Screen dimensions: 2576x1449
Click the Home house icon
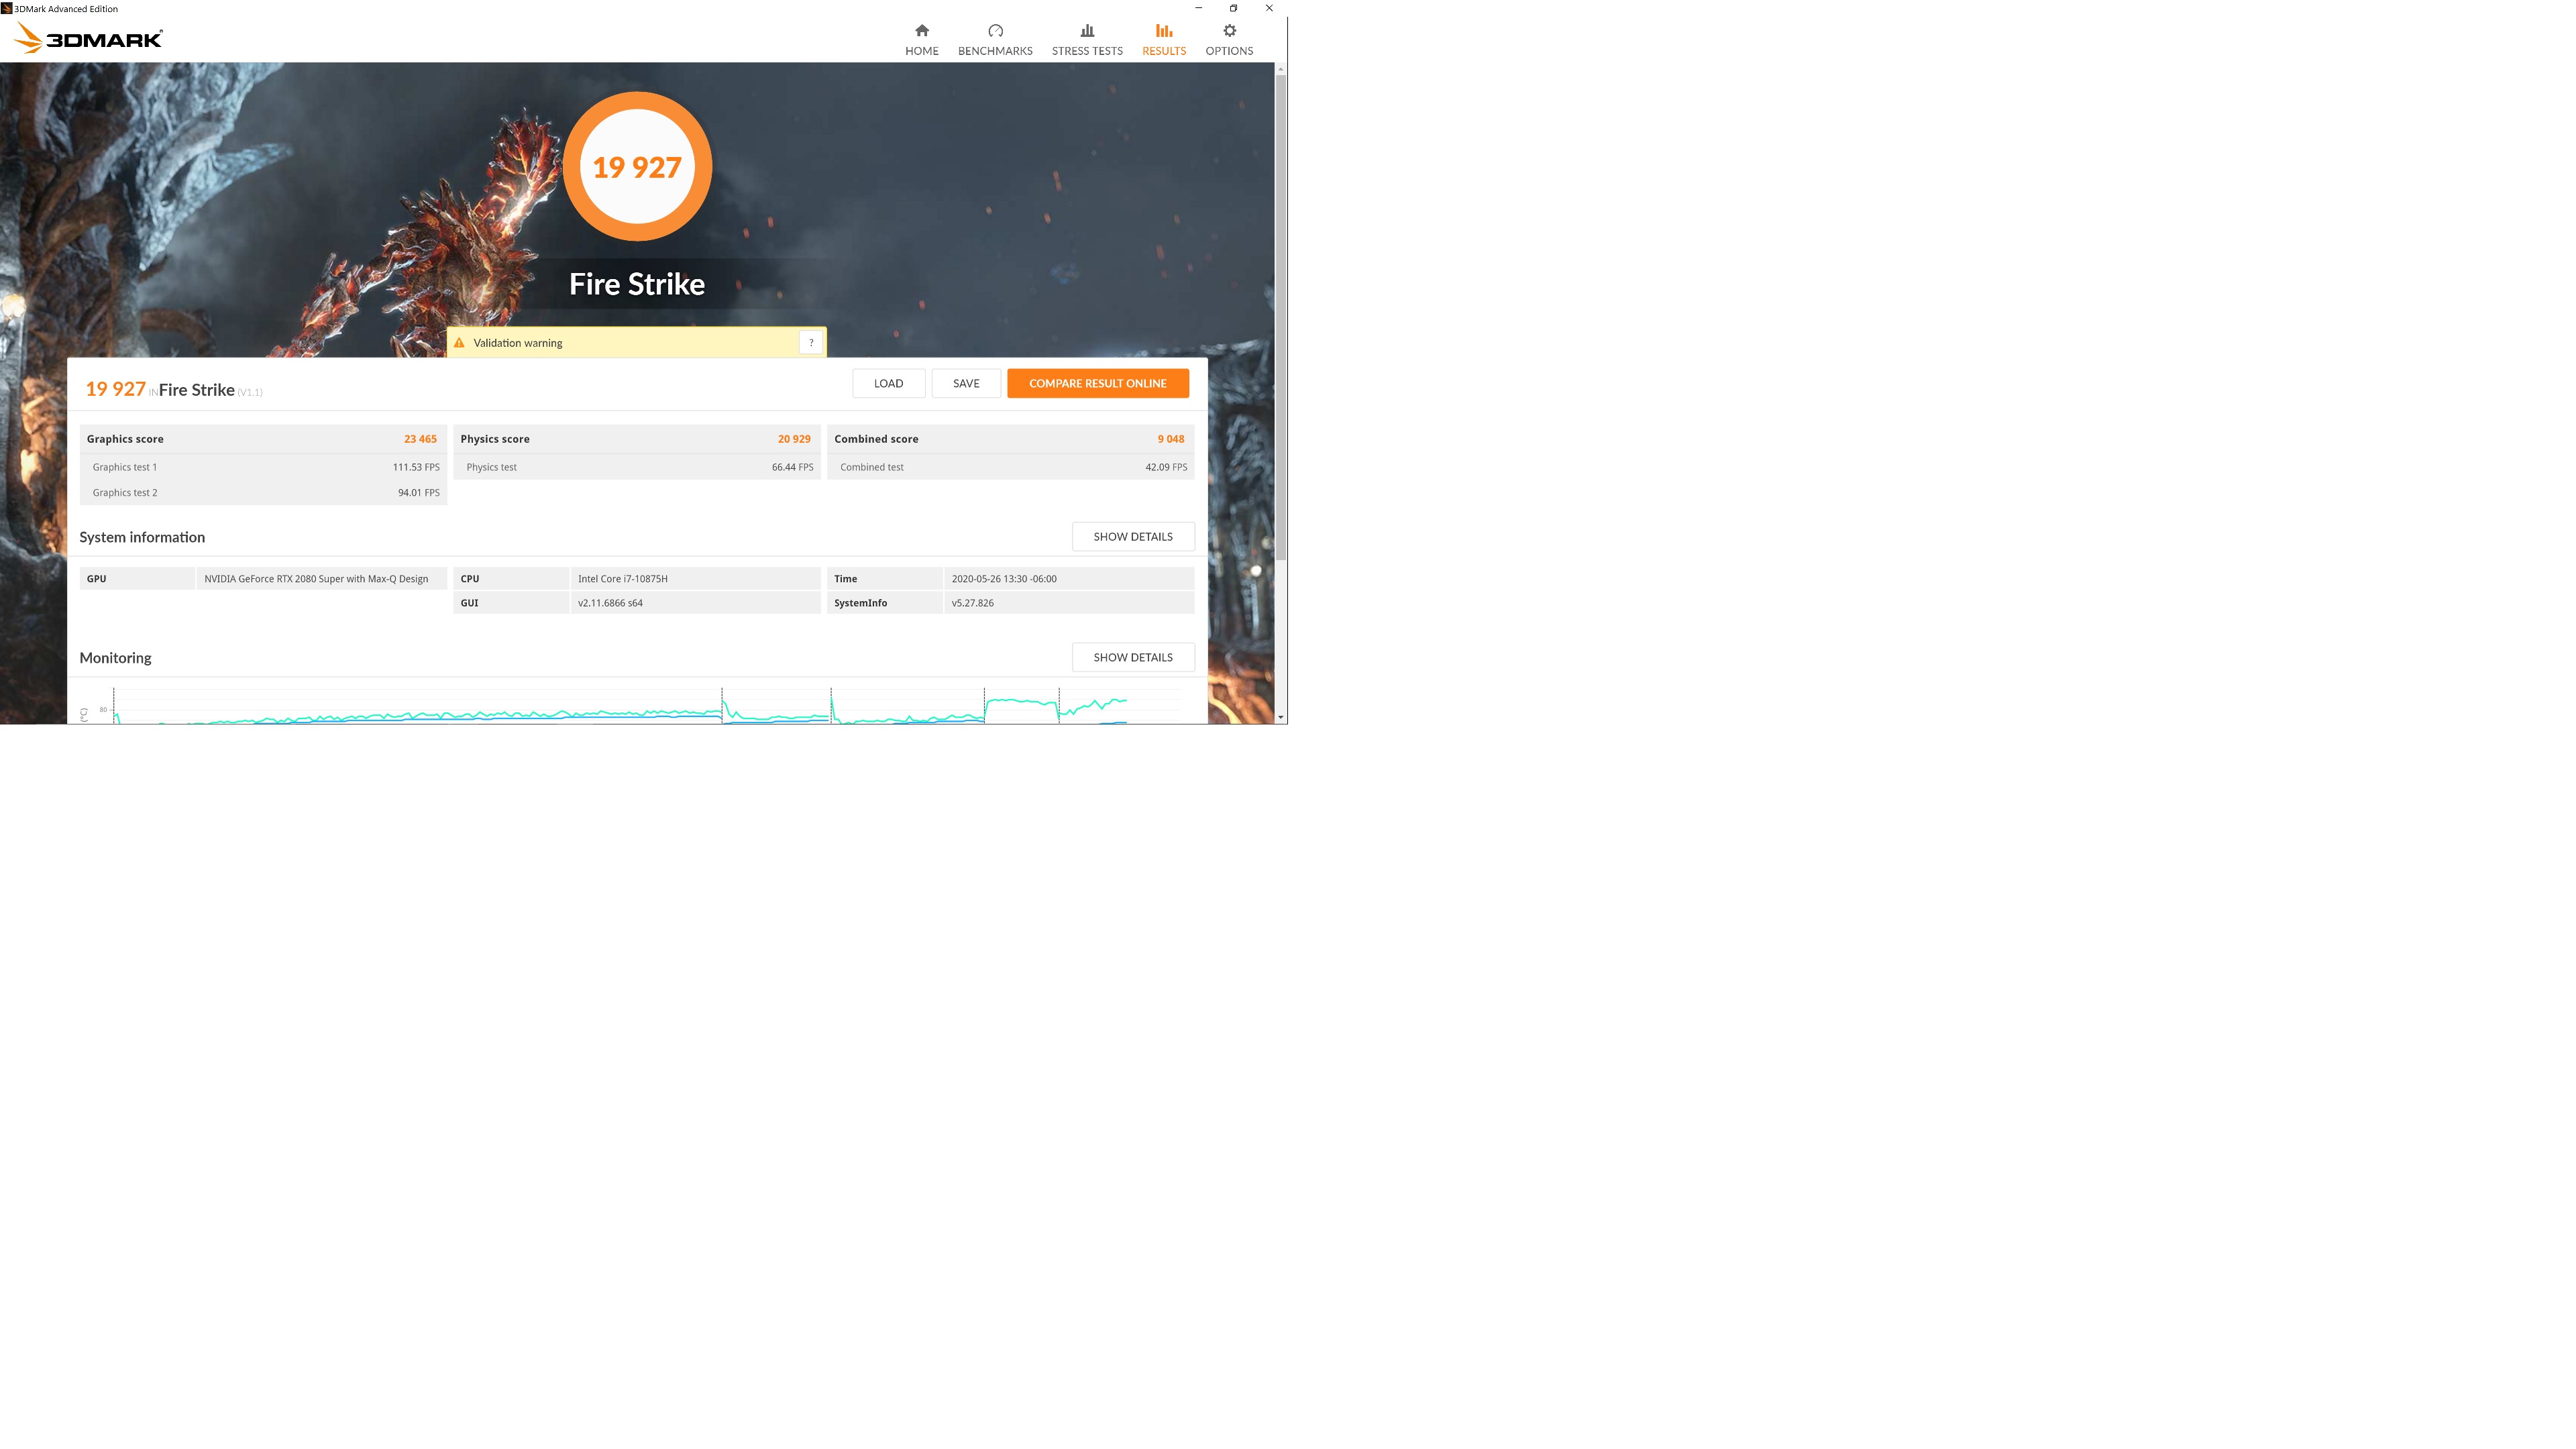coord(922,30)
